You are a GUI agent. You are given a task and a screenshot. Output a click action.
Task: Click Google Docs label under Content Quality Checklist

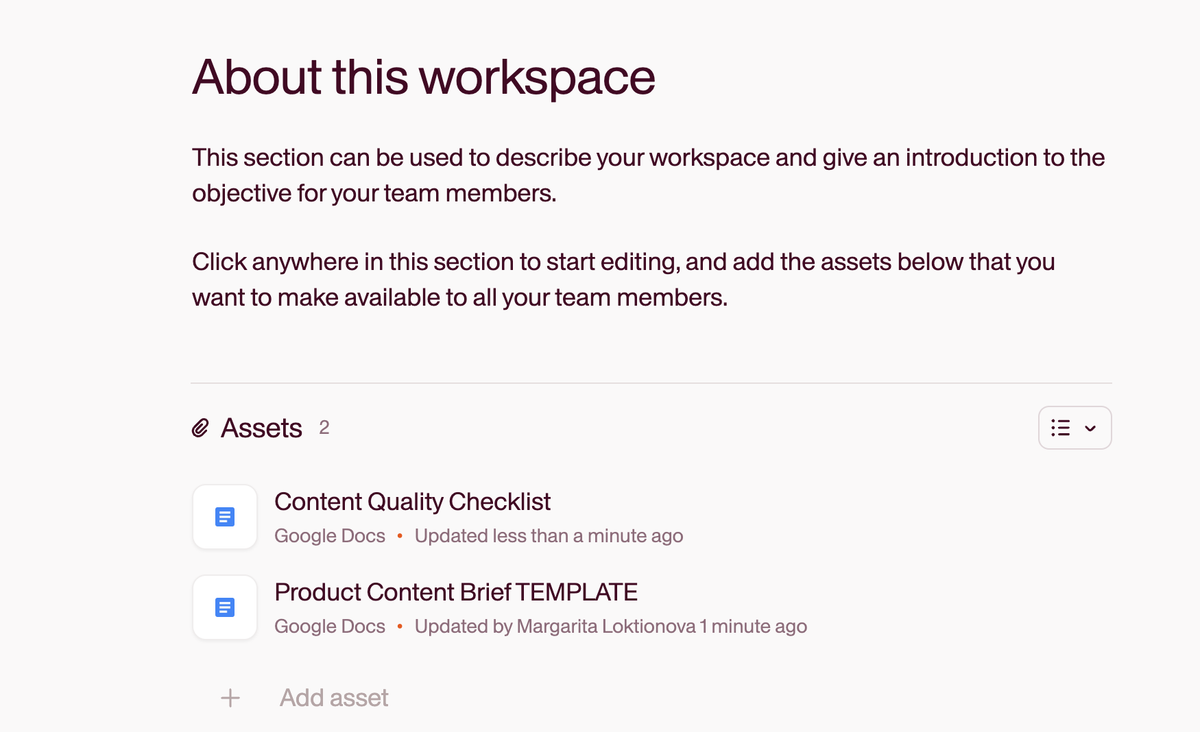coord(329,536)
